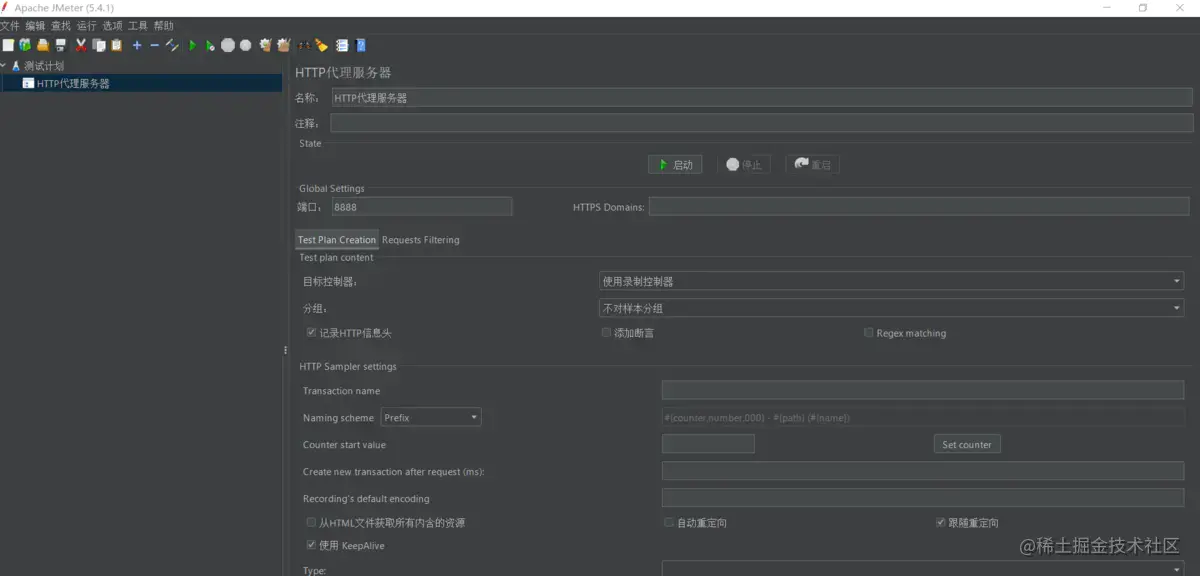1200x576 pixels.
Task: Open the 编辑 menu
Action: pyautogui.click(x=35, y=26)
